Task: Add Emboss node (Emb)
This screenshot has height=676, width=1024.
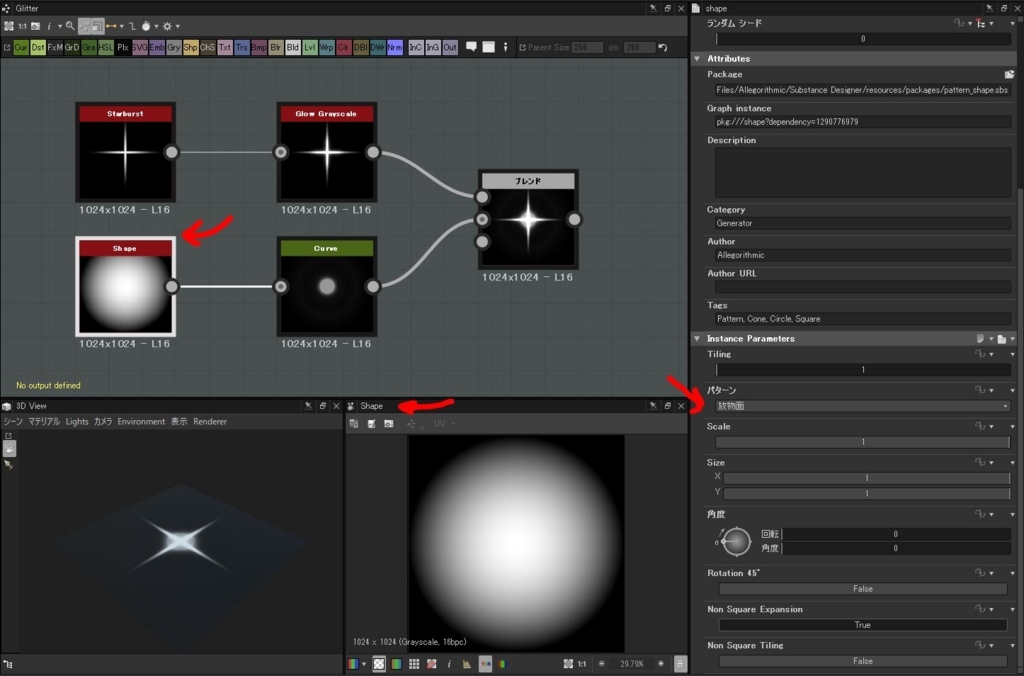Action: coord(157,48)
